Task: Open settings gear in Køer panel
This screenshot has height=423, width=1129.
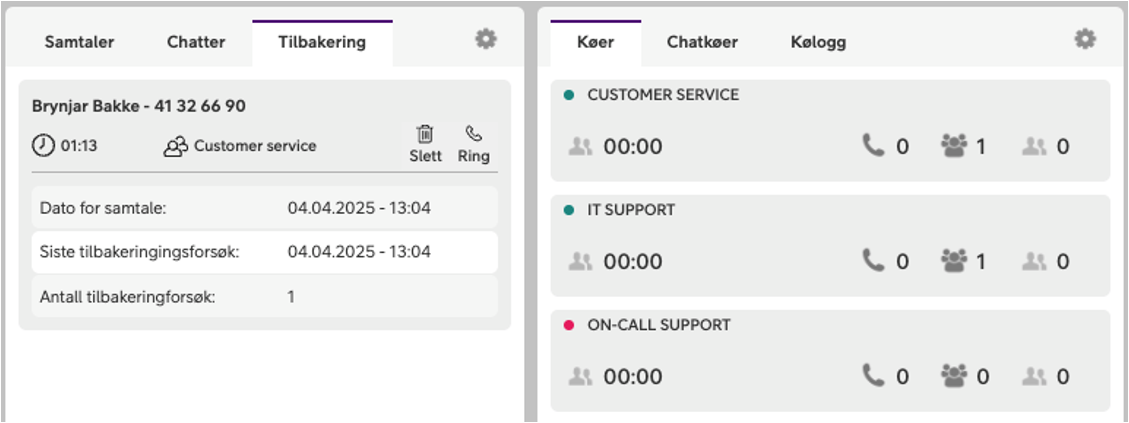Action: click(x=1085, y=39)
